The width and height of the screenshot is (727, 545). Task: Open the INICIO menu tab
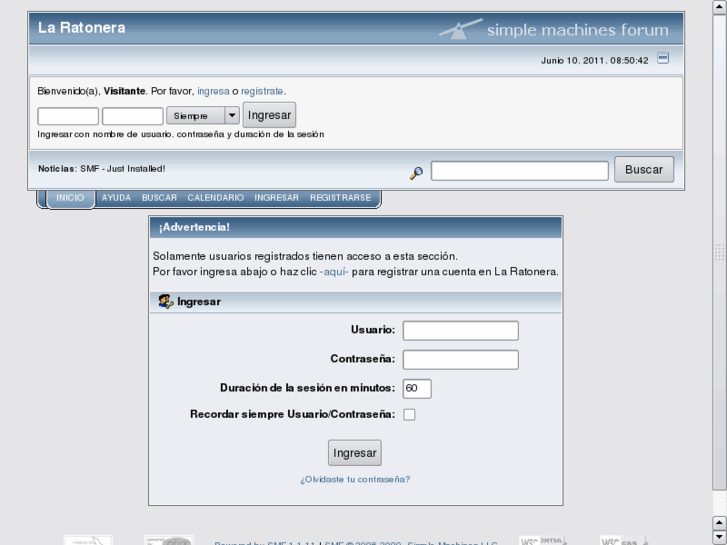click(x=70, y=198)
